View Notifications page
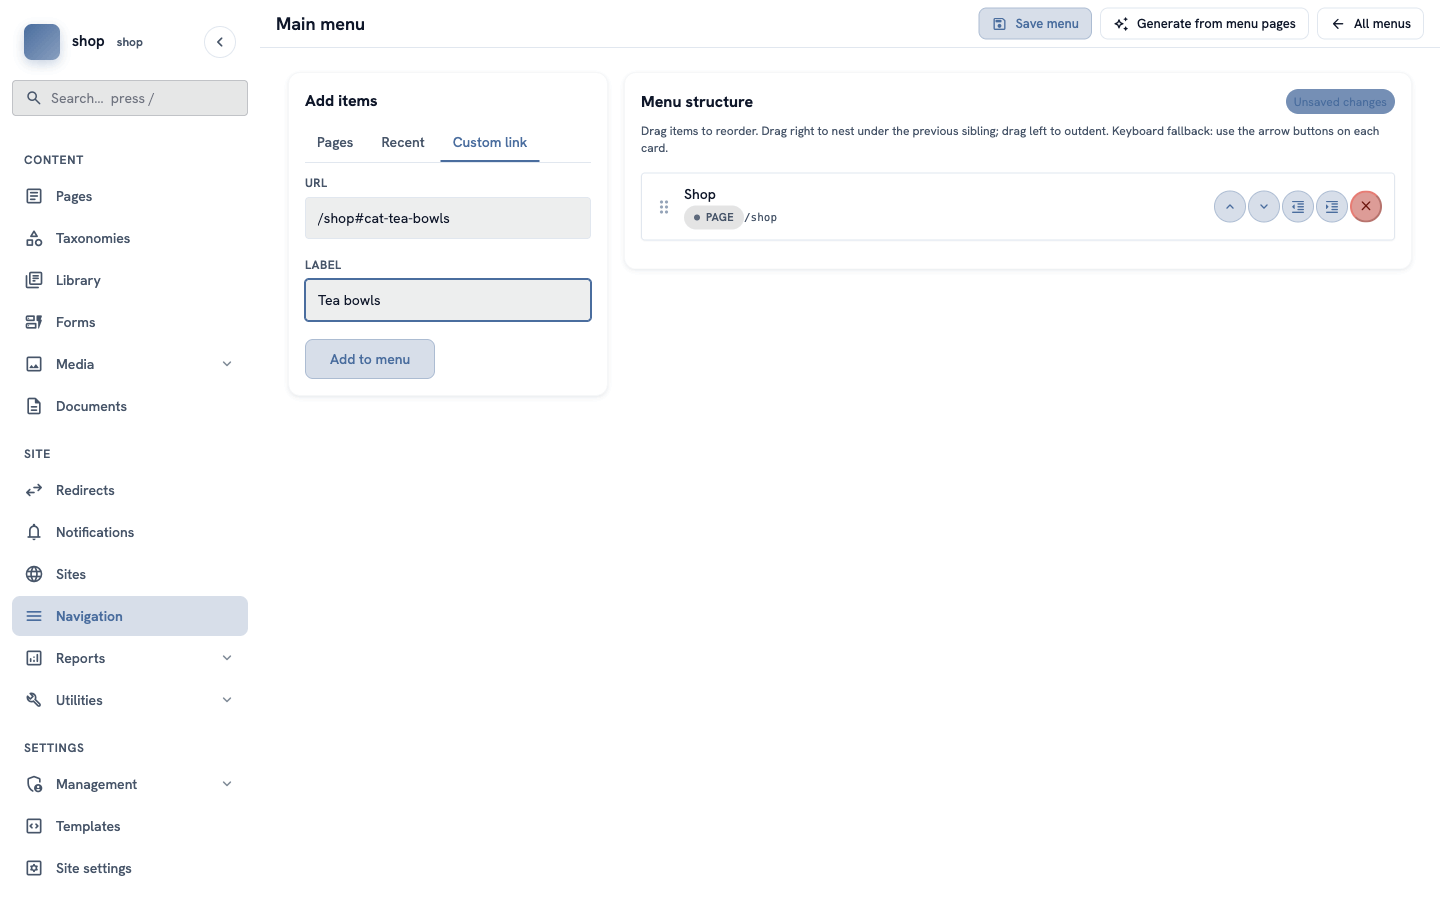The image size is (1440, 900). tap(130, 532)
